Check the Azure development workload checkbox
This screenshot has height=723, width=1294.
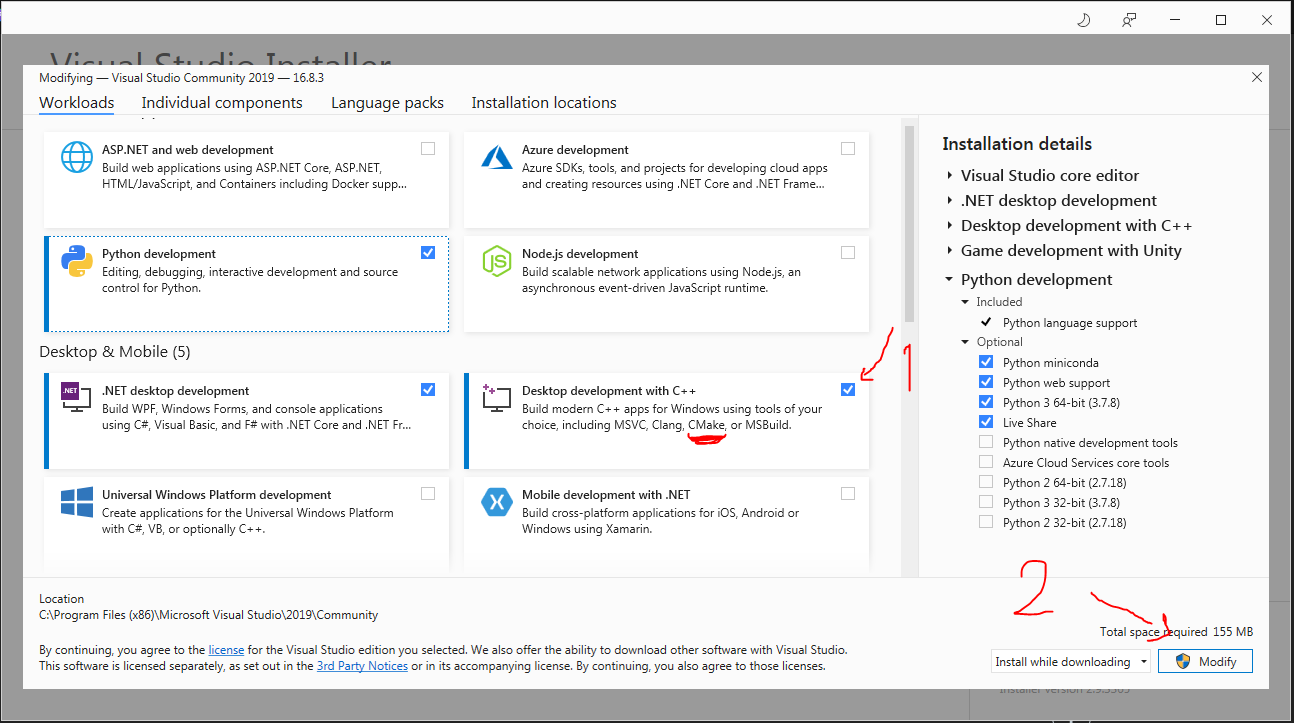point(848,149)
